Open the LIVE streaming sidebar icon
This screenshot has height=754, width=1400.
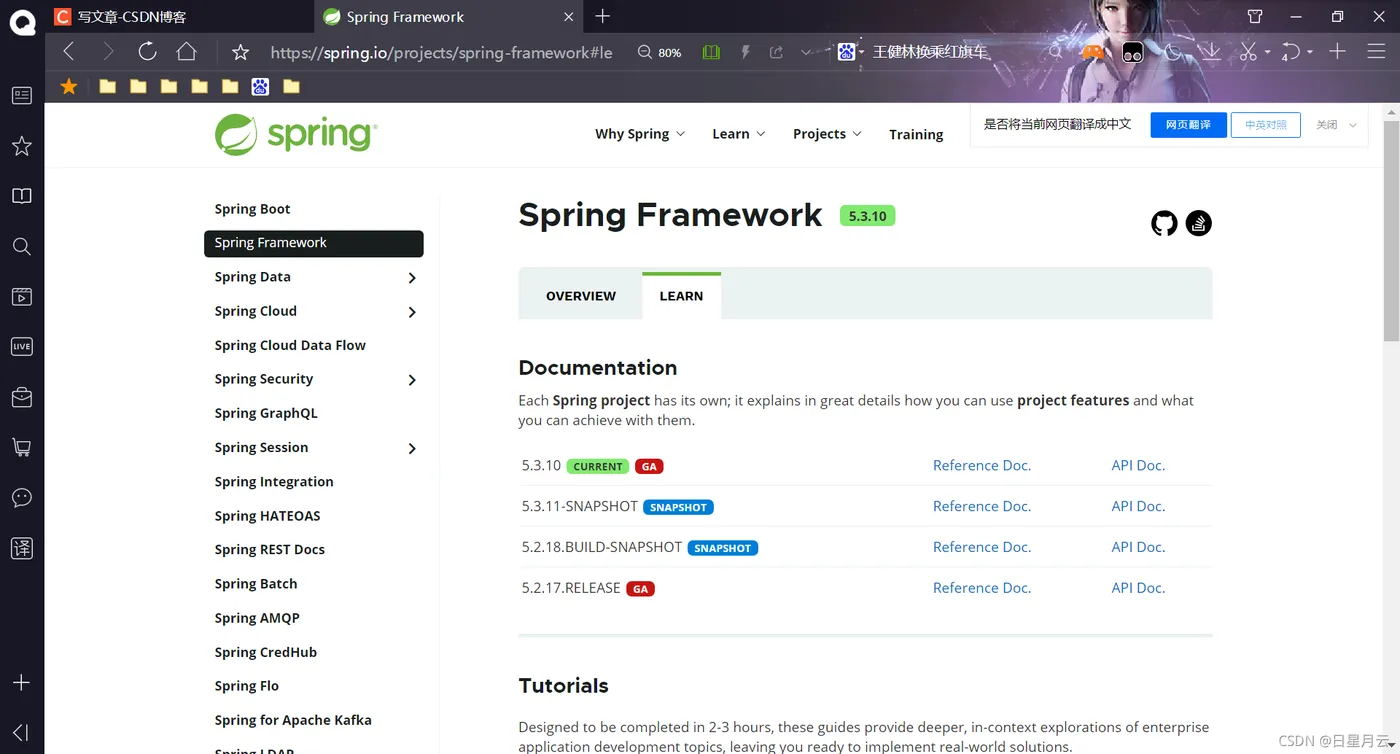[21, 346]
